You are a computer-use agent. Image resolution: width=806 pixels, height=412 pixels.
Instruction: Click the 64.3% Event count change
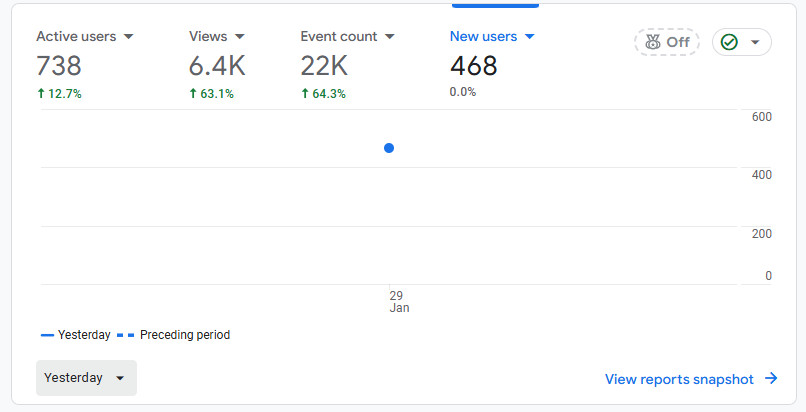tap(323, 93)
